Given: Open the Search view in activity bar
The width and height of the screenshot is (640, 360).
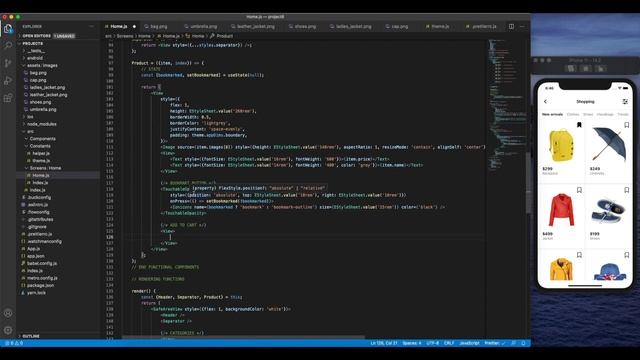Looking at the screenshot, I should click(8, 45).
